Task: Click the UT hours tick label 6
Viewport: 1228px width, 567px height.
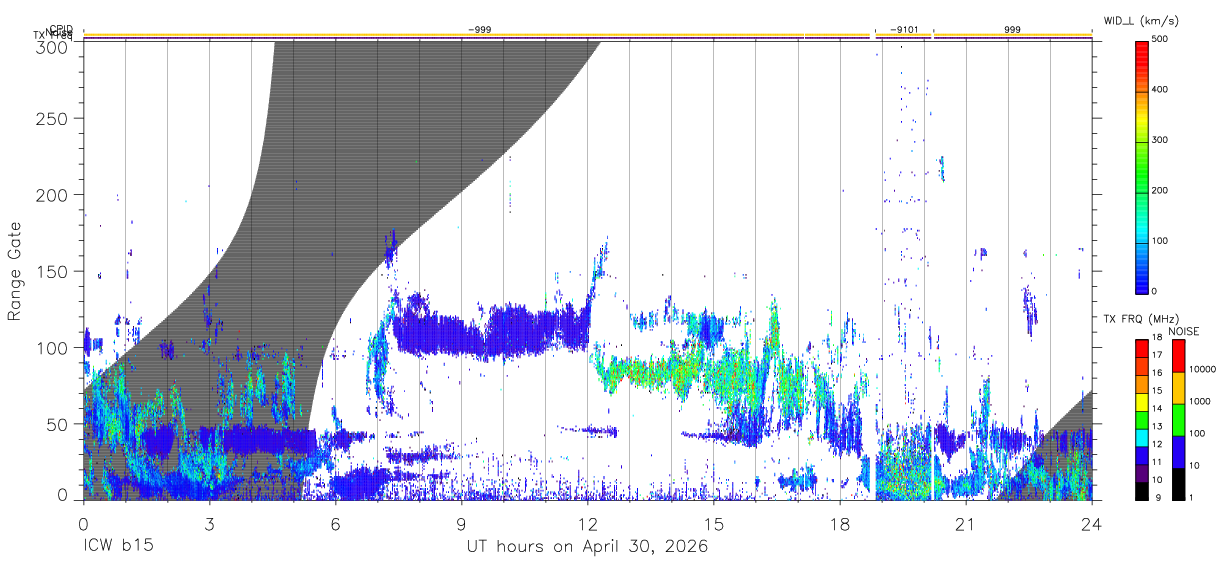Action: tap(335, 524)
